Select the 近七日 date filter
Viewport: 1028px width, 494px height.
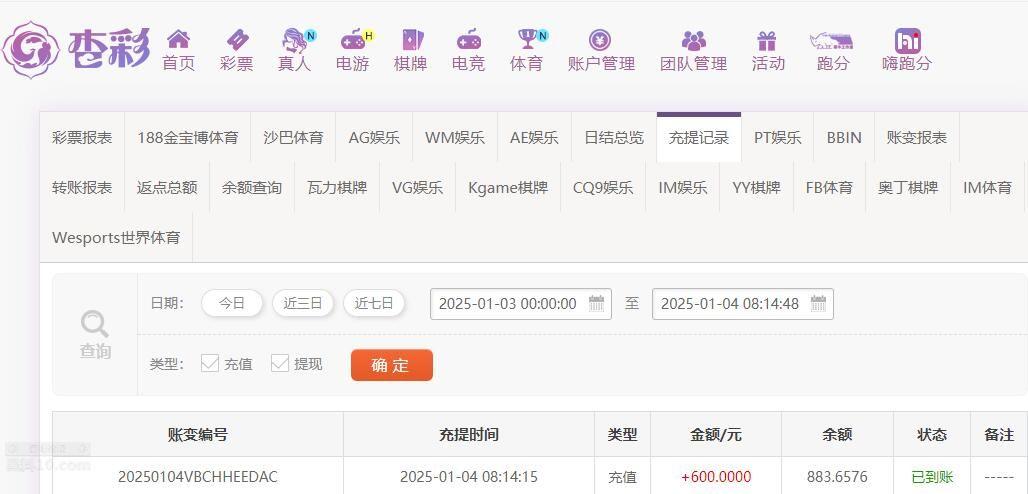tap(374, 303)
